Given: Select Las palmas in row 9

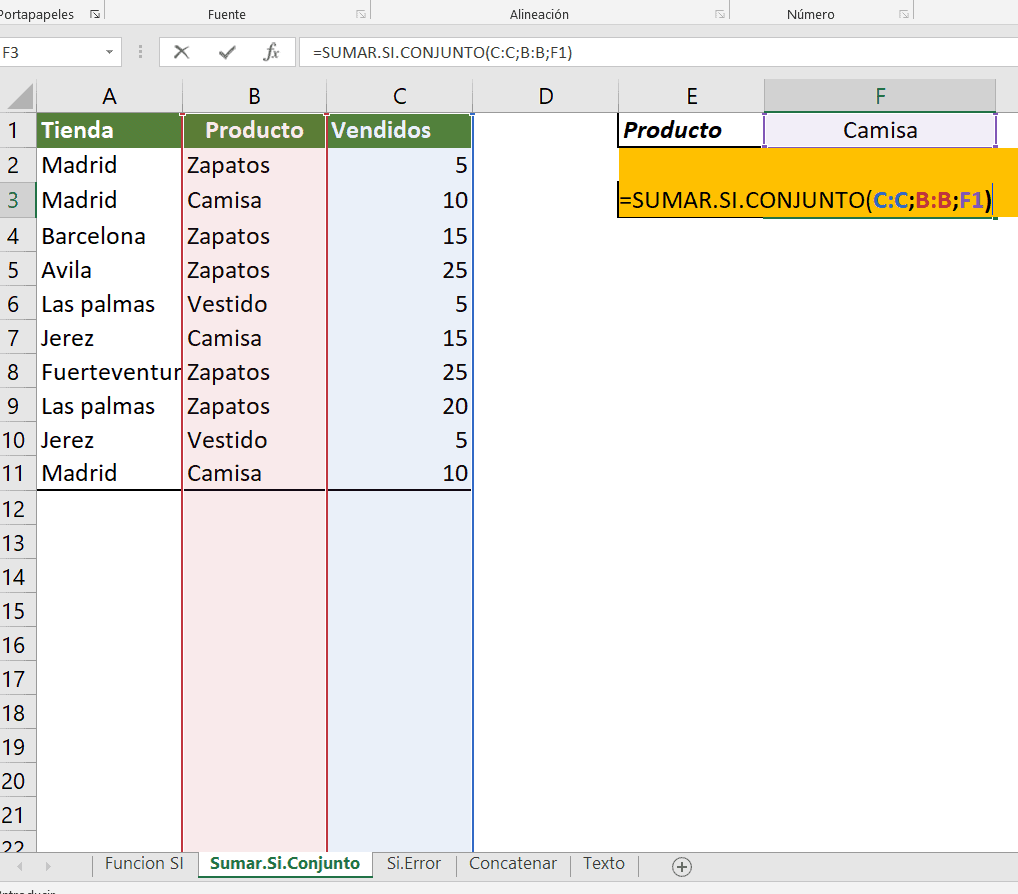Looking at the screenshot, I should pos(109,406).
